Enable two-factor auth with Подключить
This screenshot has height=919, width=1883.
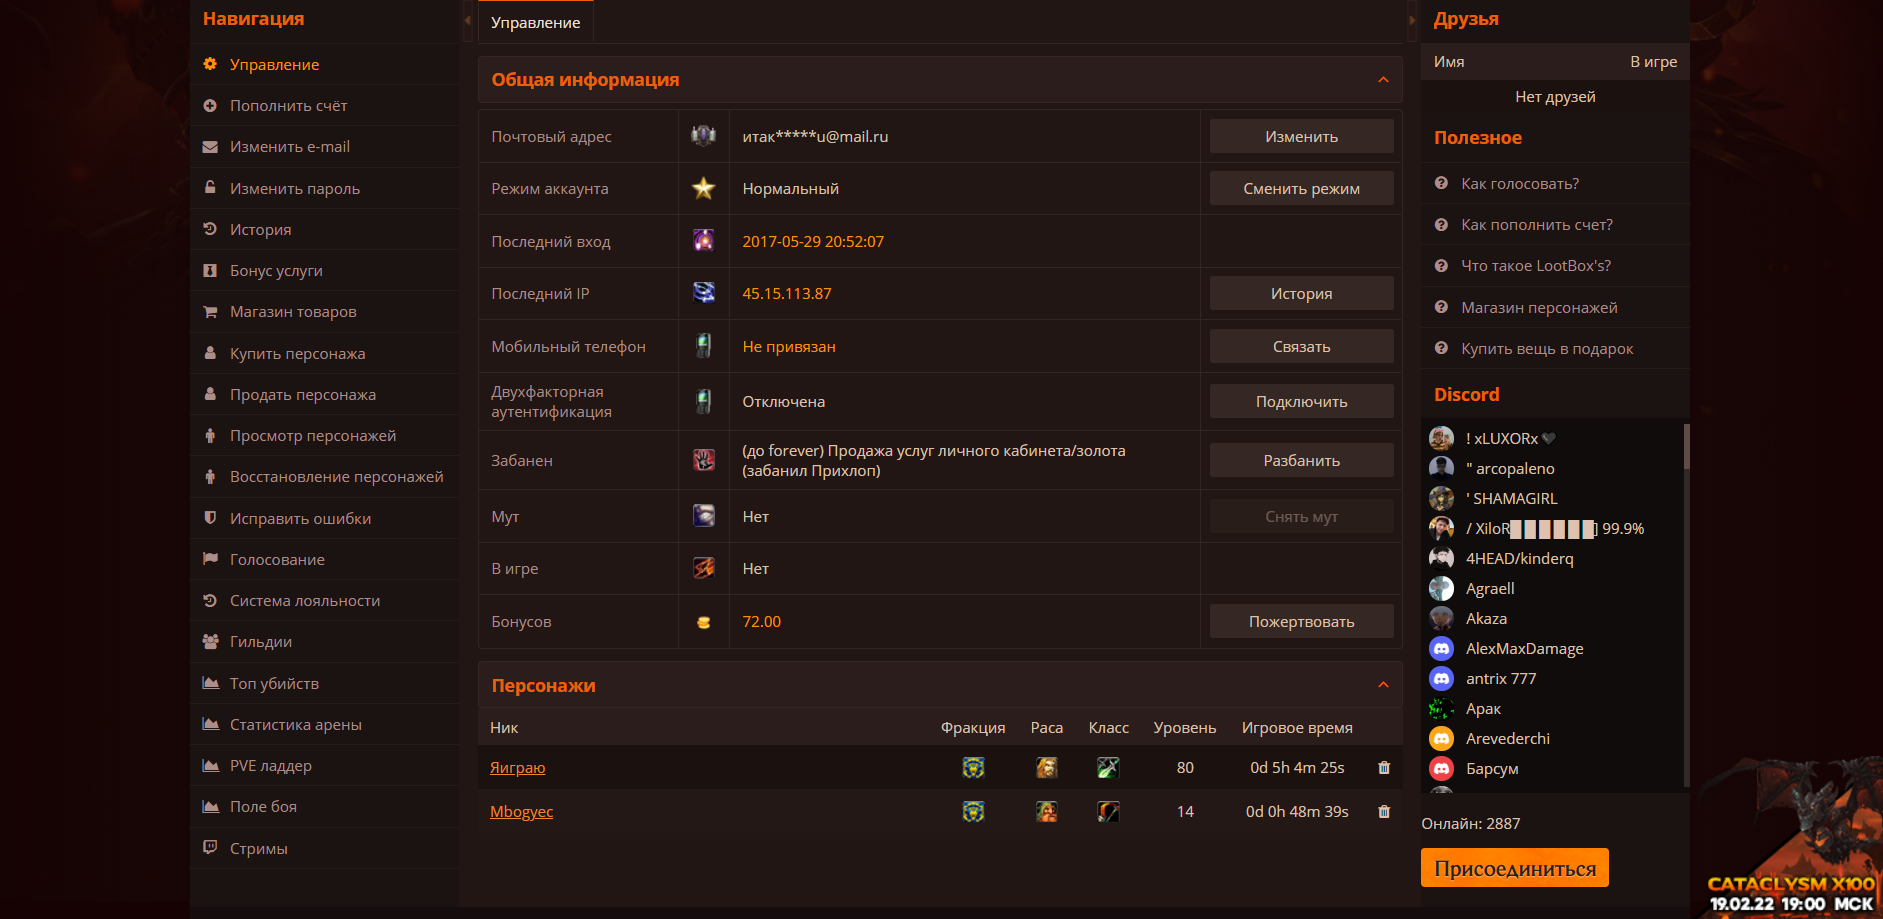pyautogui.click(x=1301, y=402)
